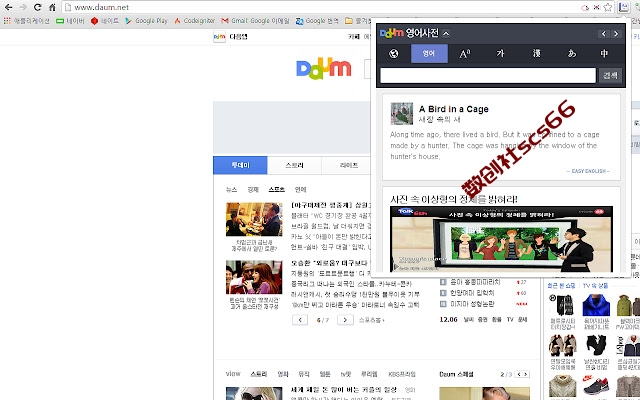640x400 pixels.
Task: Click the sneaker shopping thumbnail
Action: [596, 387]
